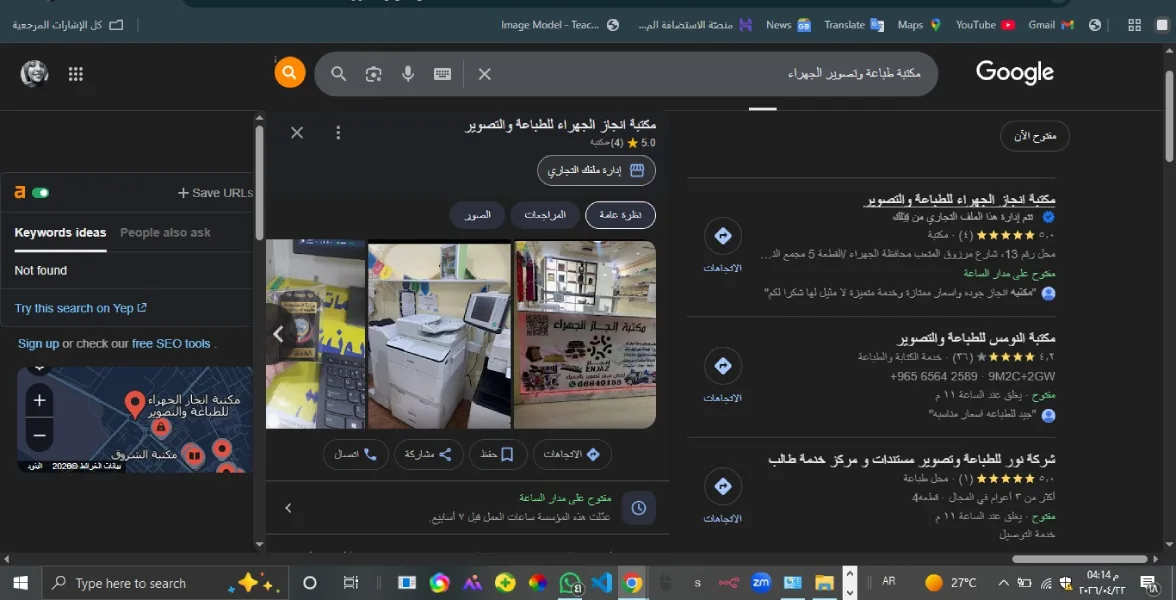Open Try this search on Yep link
Image resolution: width=1176 pixels, height=600 pixels.
[x=80, y=308]
